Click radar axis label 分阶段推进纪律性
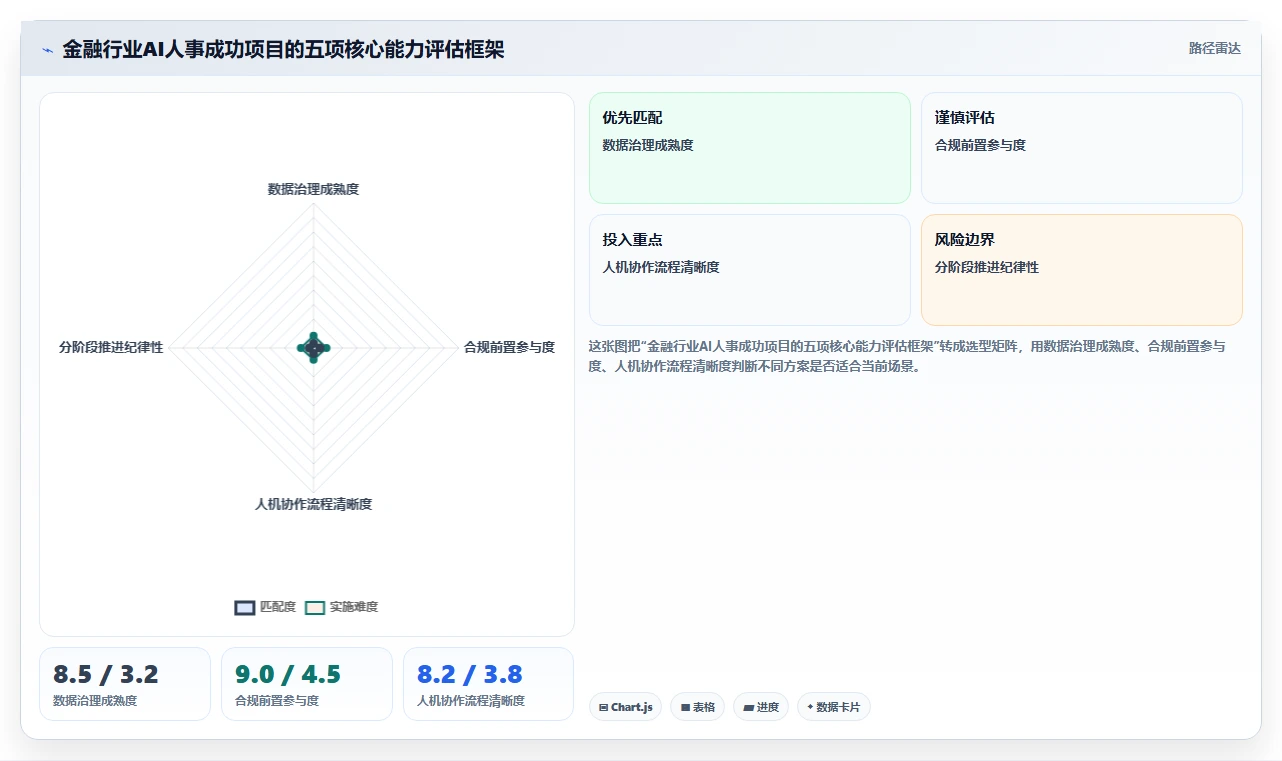1282x761 pixels. click(x=111, y=347)
